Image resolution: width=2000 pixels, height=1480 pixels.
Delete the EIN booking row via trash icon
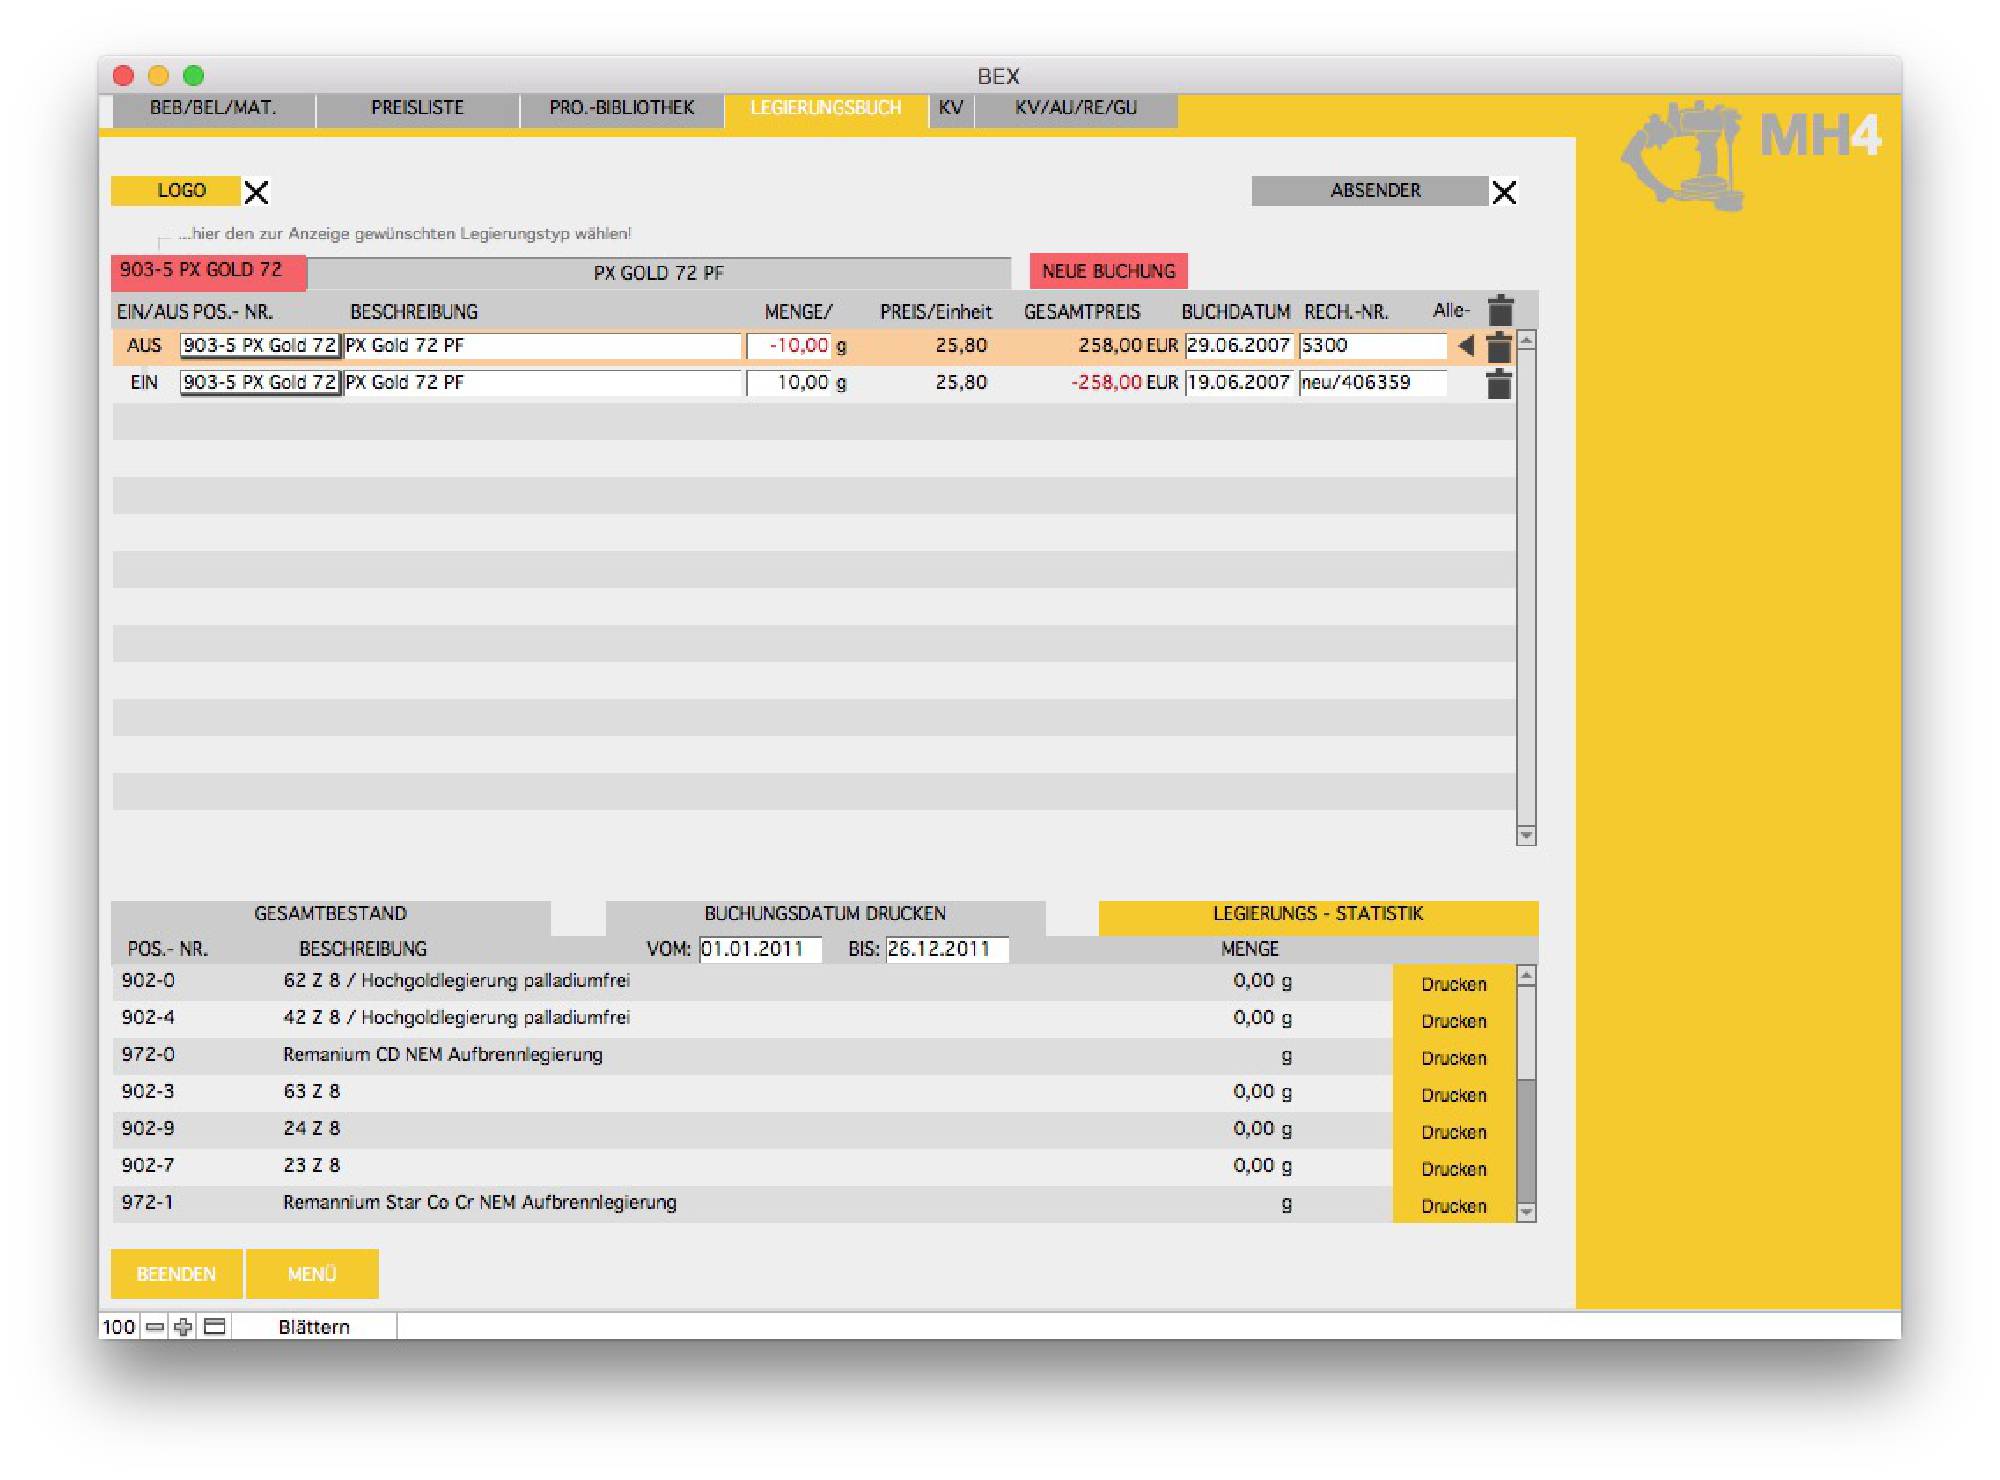[1498, 384]
